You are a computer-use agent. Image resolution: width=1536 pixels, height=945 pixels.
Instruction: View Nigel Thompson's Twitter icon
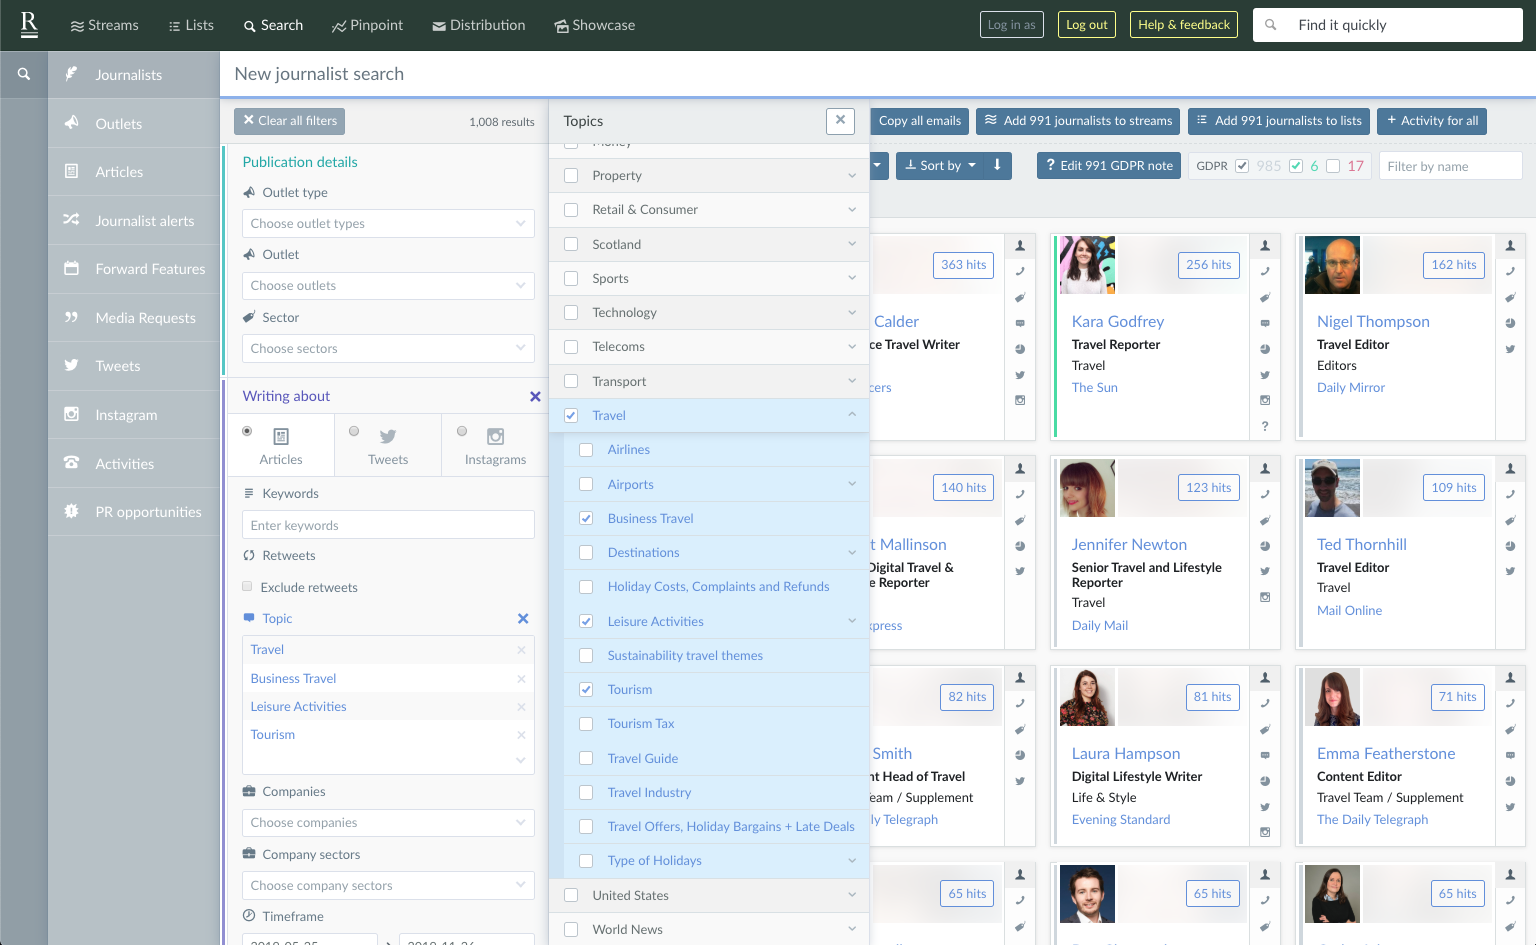[x=1510, y=349]
